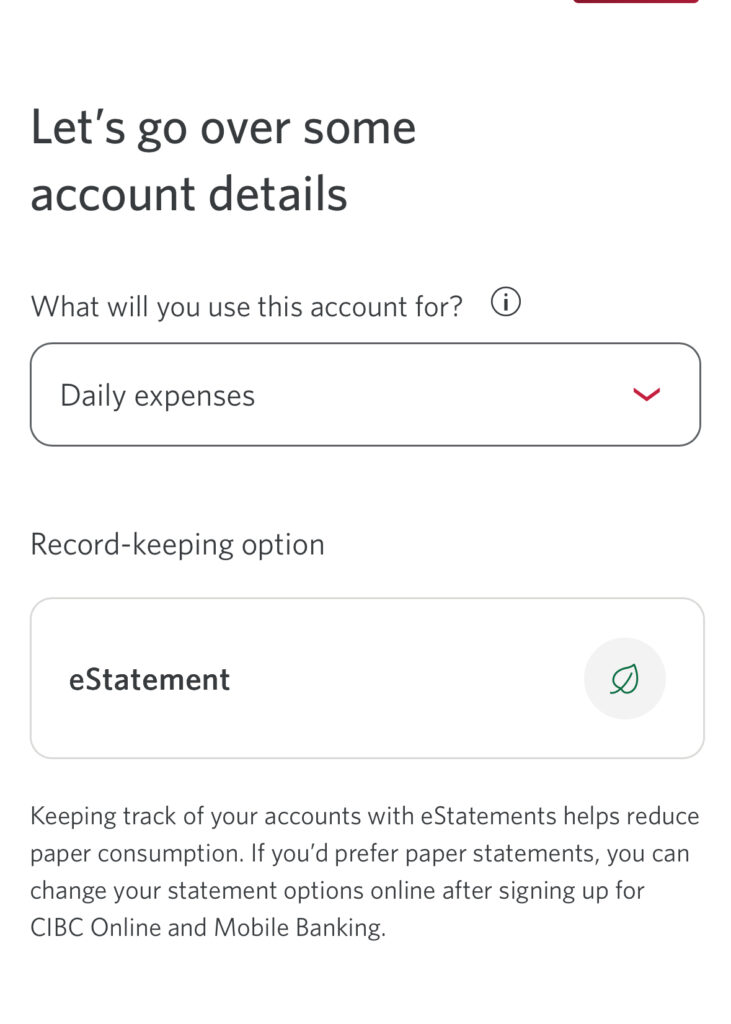731x1024 pixels.
Task: Click the 'Keeping track of your accounts' sentence
Action: point(365,816)
